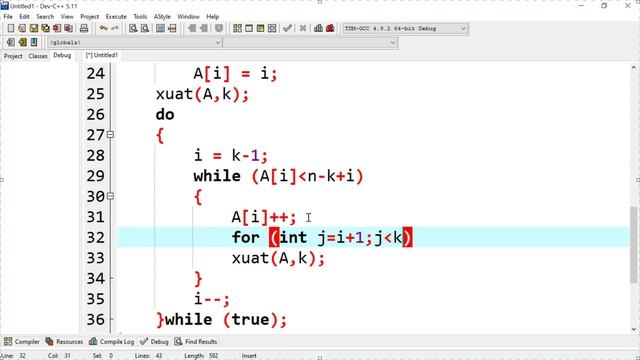Switch to the Classes sidebar tab
The image size is (640, 360).
[x=38, y=56]
